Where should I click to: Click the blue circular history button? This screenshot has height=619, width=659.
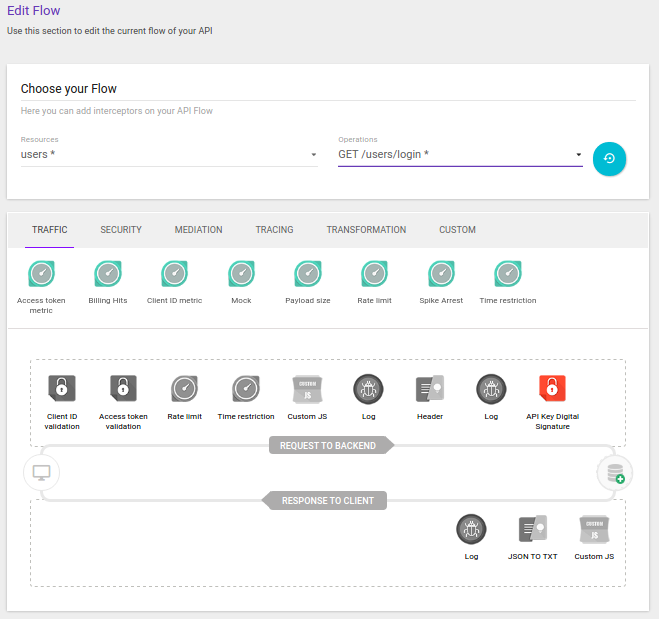pyautogui.click(x=609, y=158)
